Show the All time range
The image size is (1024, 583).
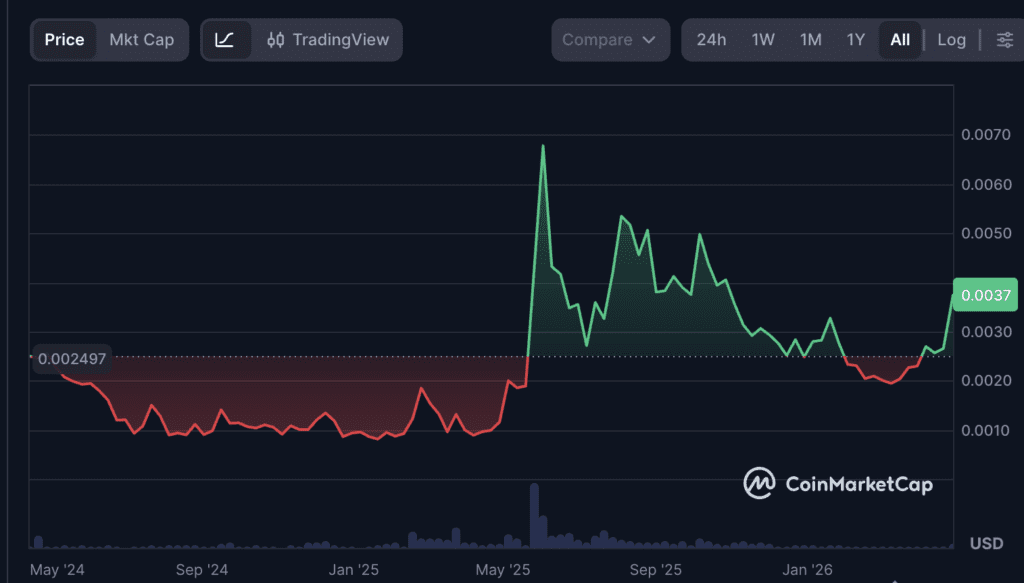tap(900, 40)
